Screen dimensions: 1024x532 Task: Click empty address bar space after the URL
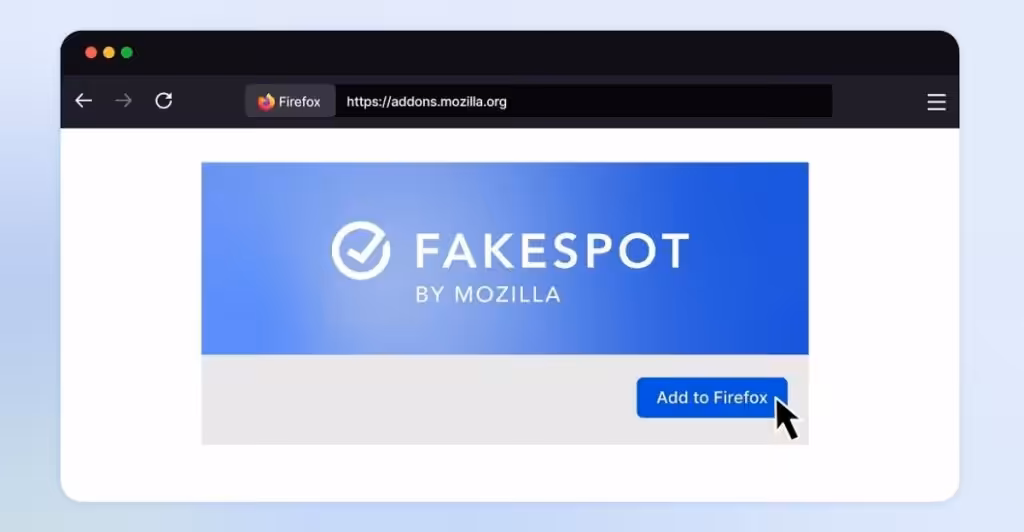coord(669,101)
